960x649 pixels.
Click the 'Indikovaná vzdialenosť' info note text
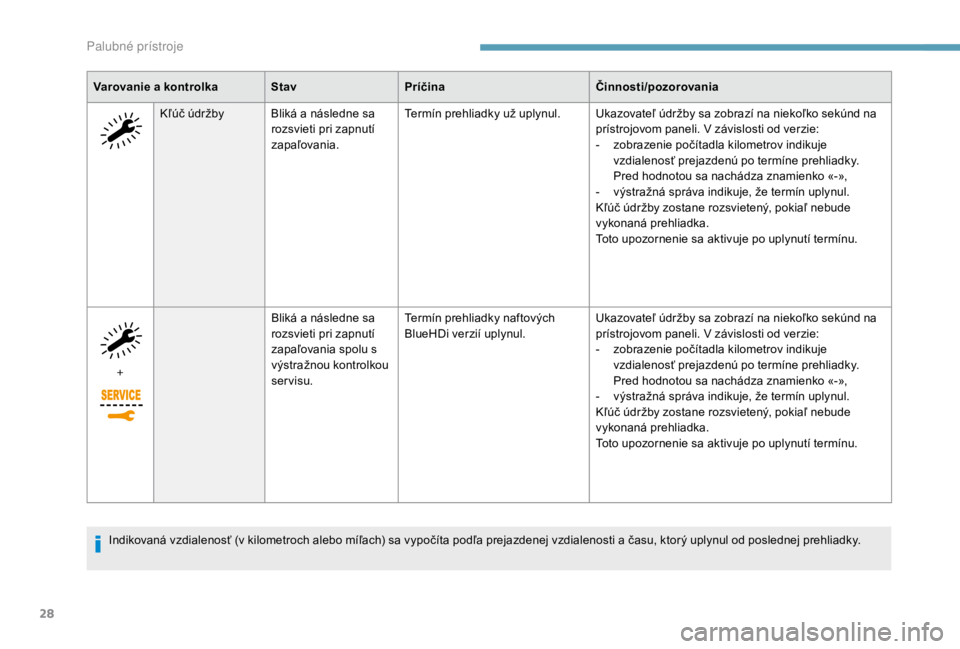pos(484,540)
